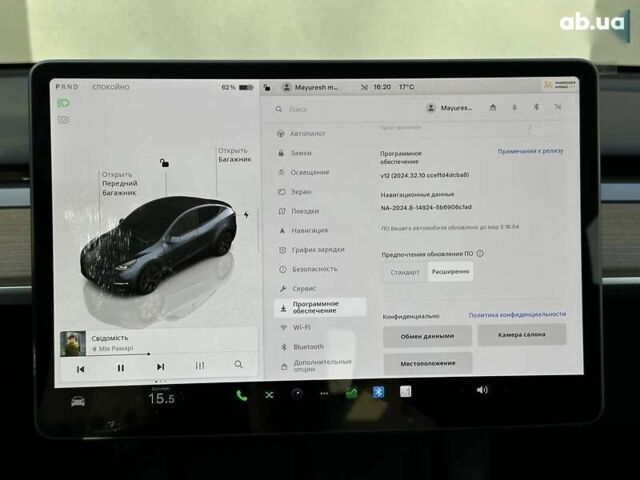Open the all apps three-dots icon

tap(324, 394)
